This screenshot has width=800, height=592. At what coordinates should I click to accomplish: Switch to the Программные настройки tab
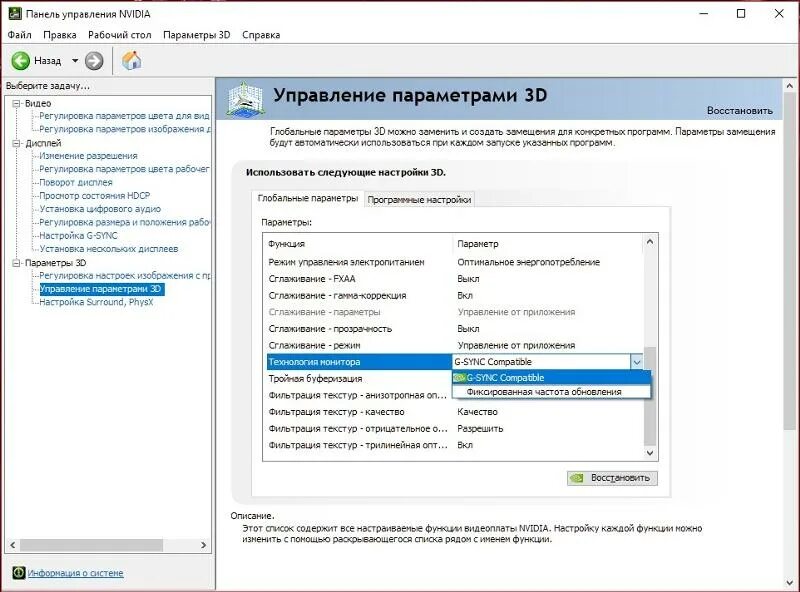pos(419,200)
